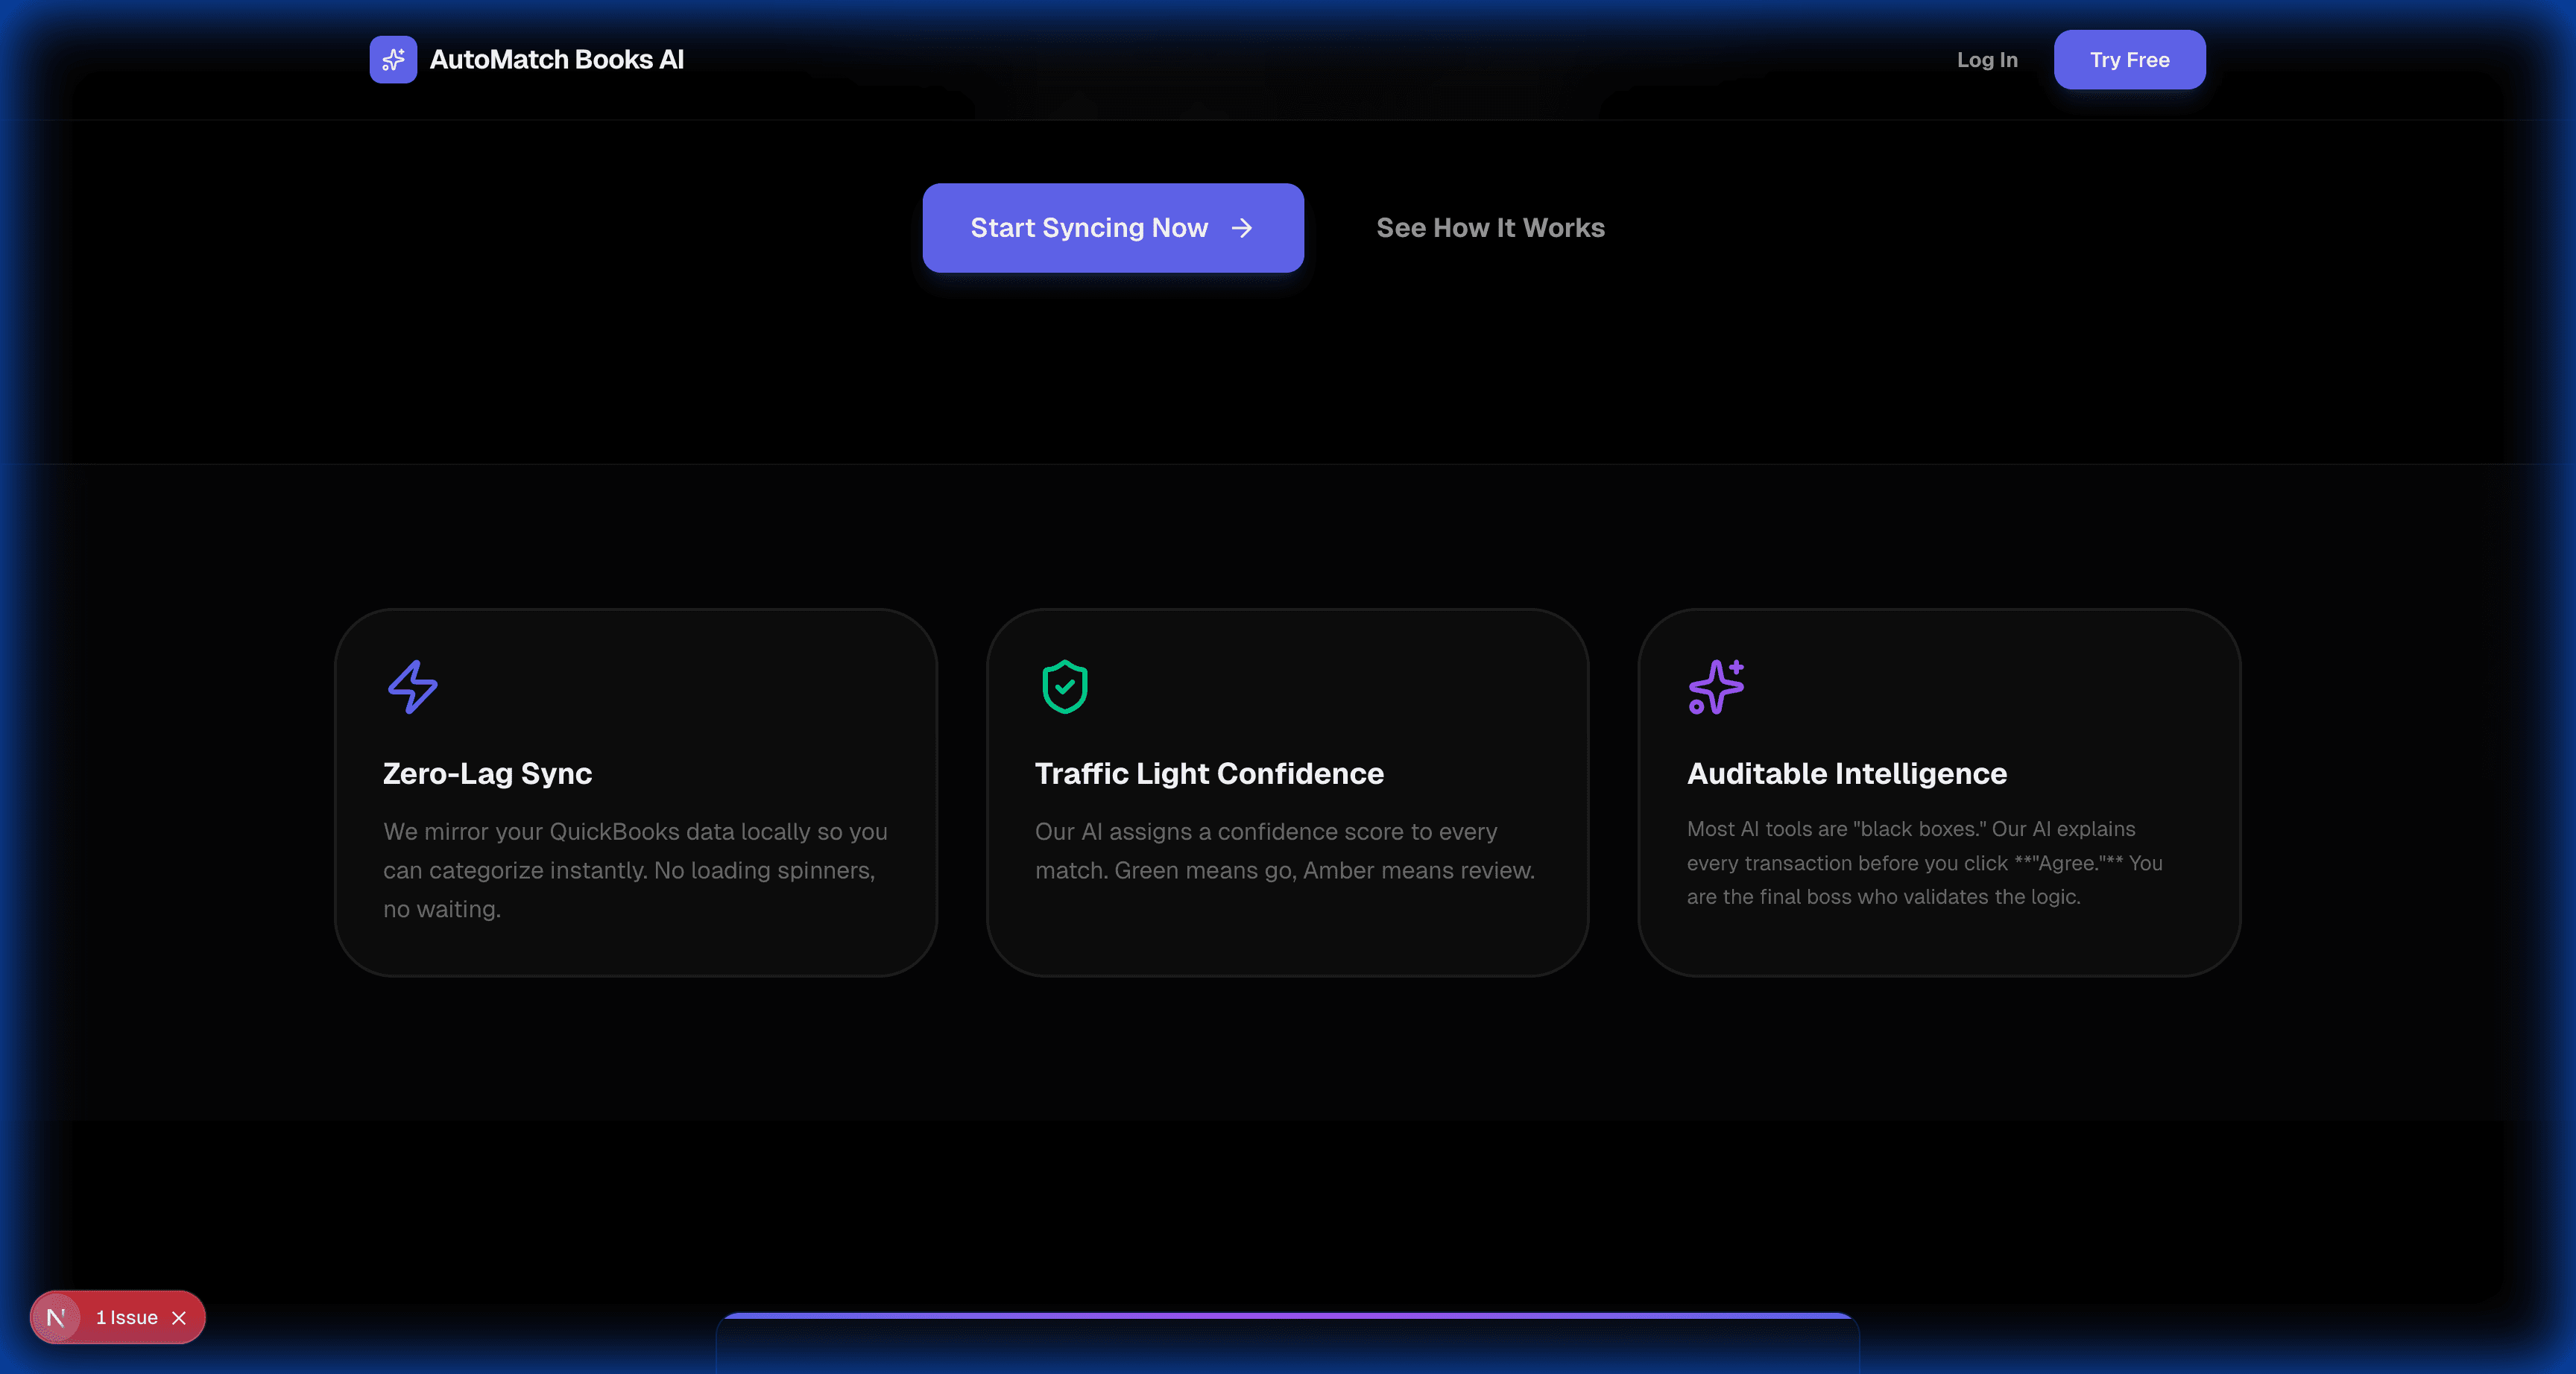
Task: Click the purple-topped panel at page bottom
Action: [1287, 1345]
